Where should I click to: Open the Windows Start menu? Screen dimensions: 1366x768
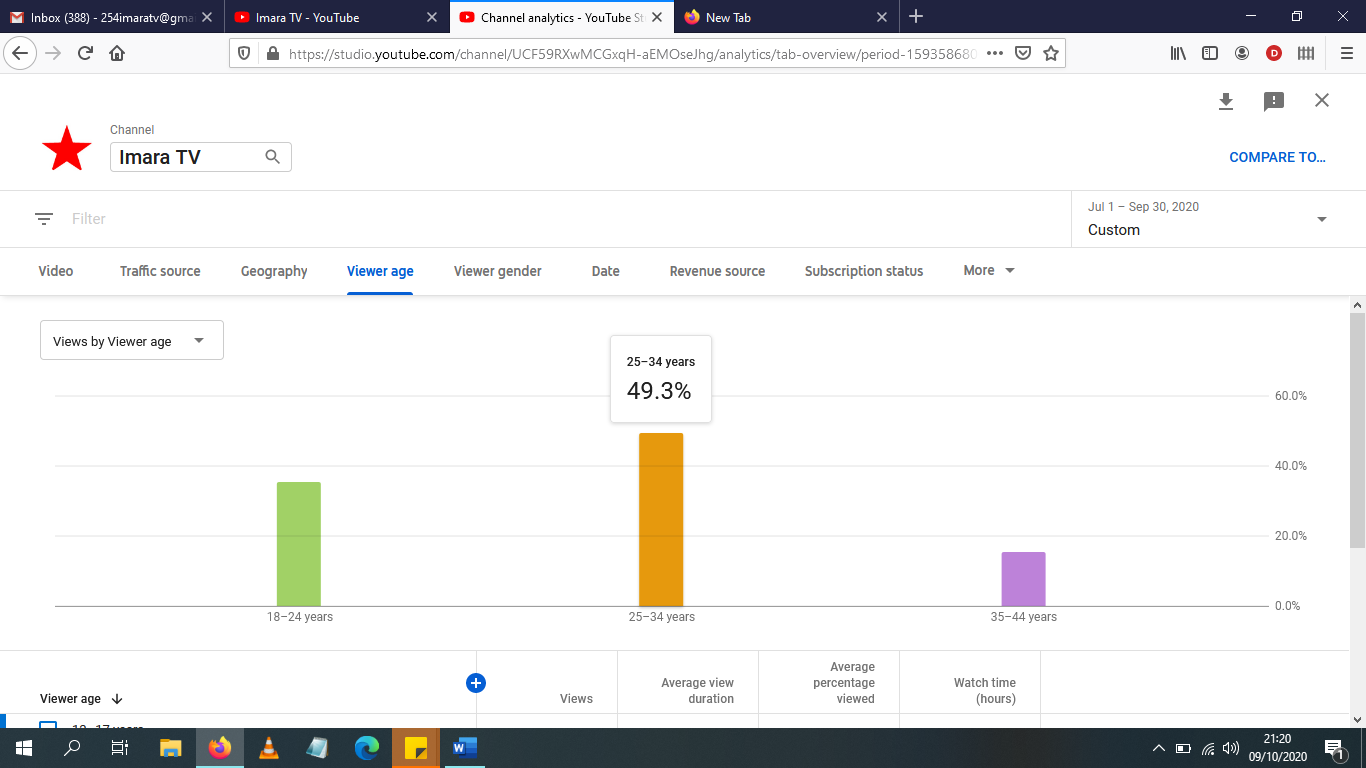click(24, 747)
